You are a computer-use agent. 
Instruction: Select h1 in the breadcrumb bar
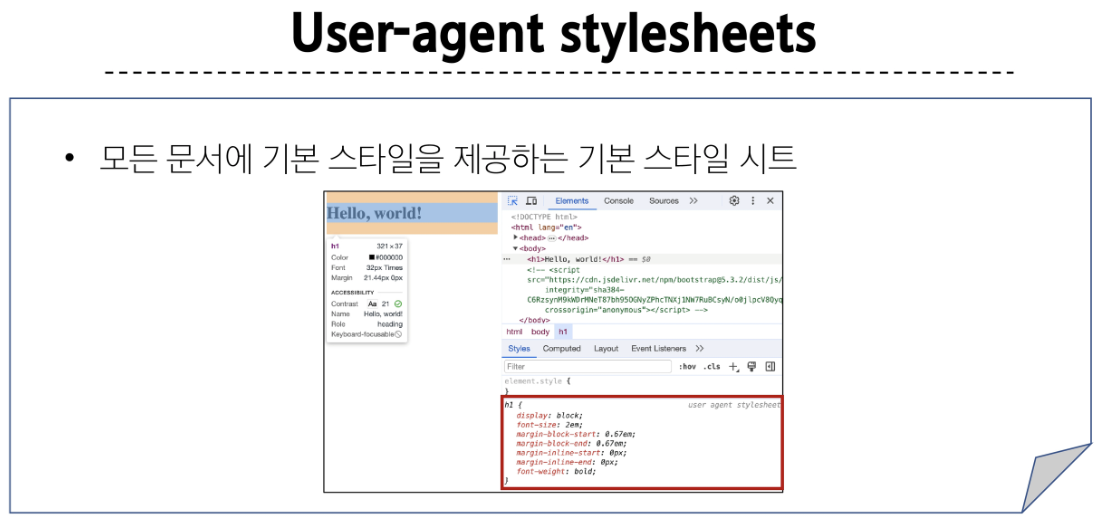click(563, 331)
